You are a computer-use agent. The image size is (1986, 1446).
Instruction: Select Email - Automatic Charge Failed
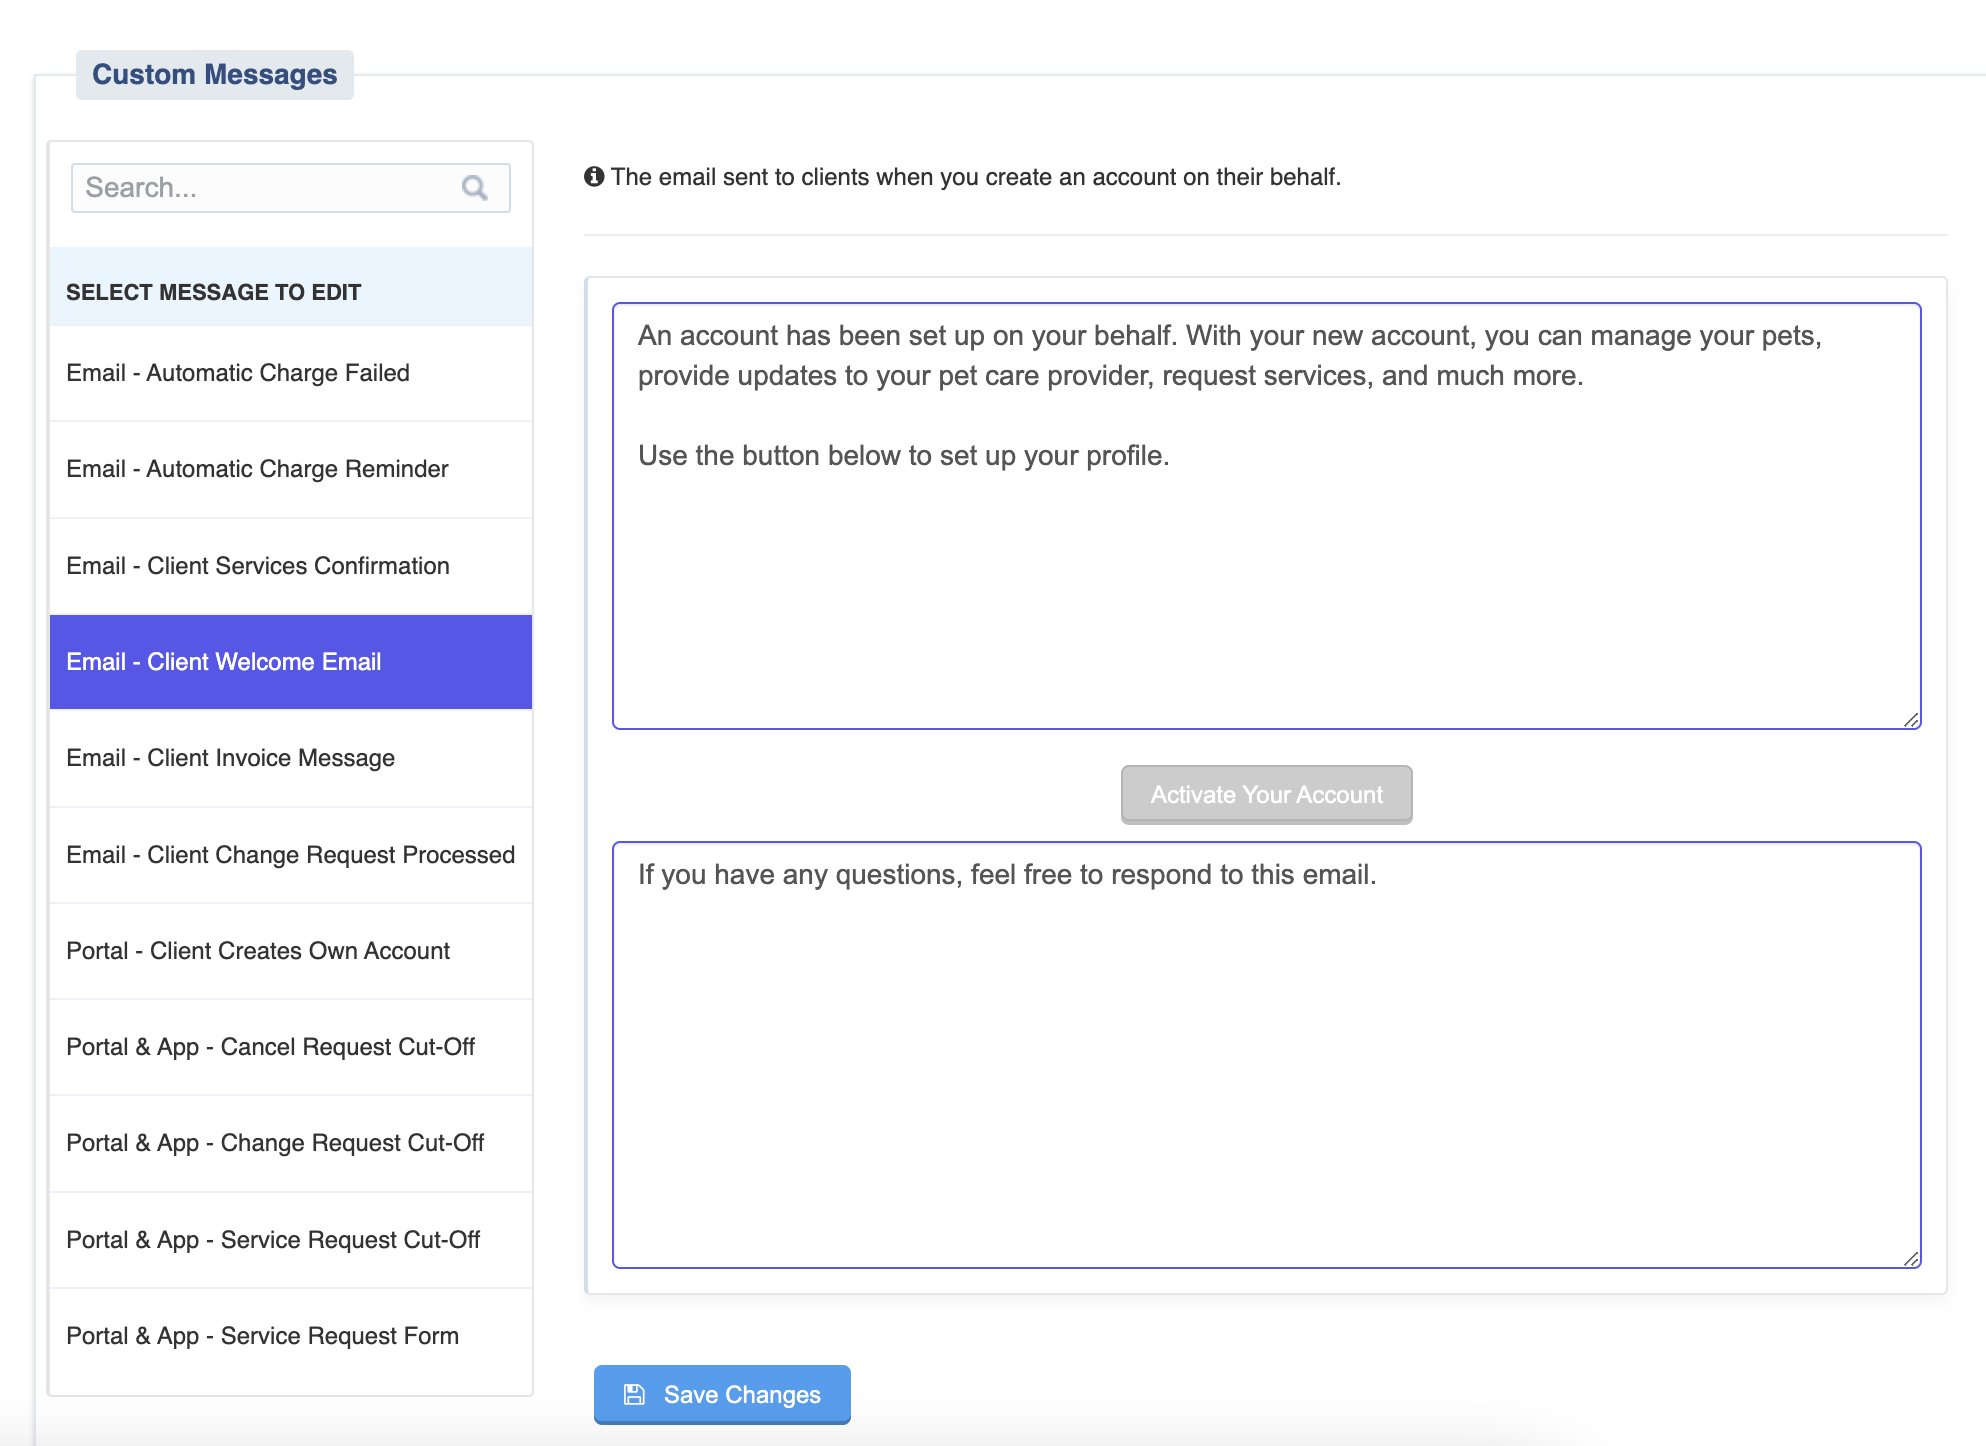[x=291, y=373]
